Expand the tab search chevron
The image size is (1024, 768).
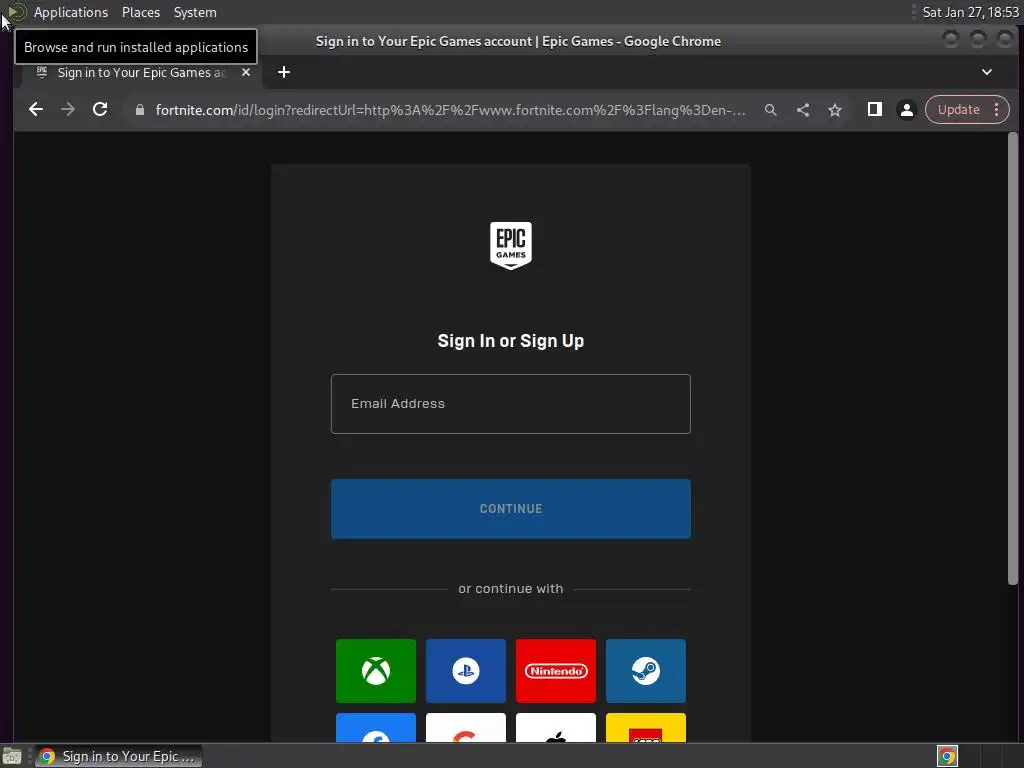[x=987, y=72]
